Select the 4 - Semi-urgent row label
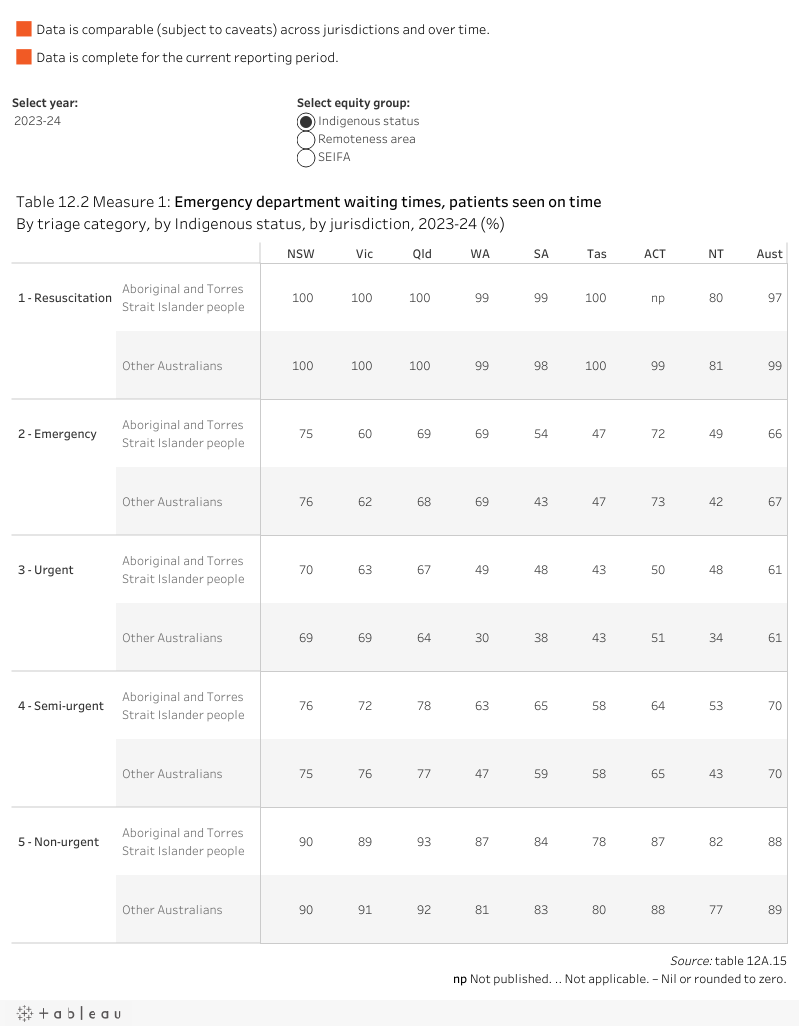This screenshot has height=1026, width=799. click(x=60, y=706)
